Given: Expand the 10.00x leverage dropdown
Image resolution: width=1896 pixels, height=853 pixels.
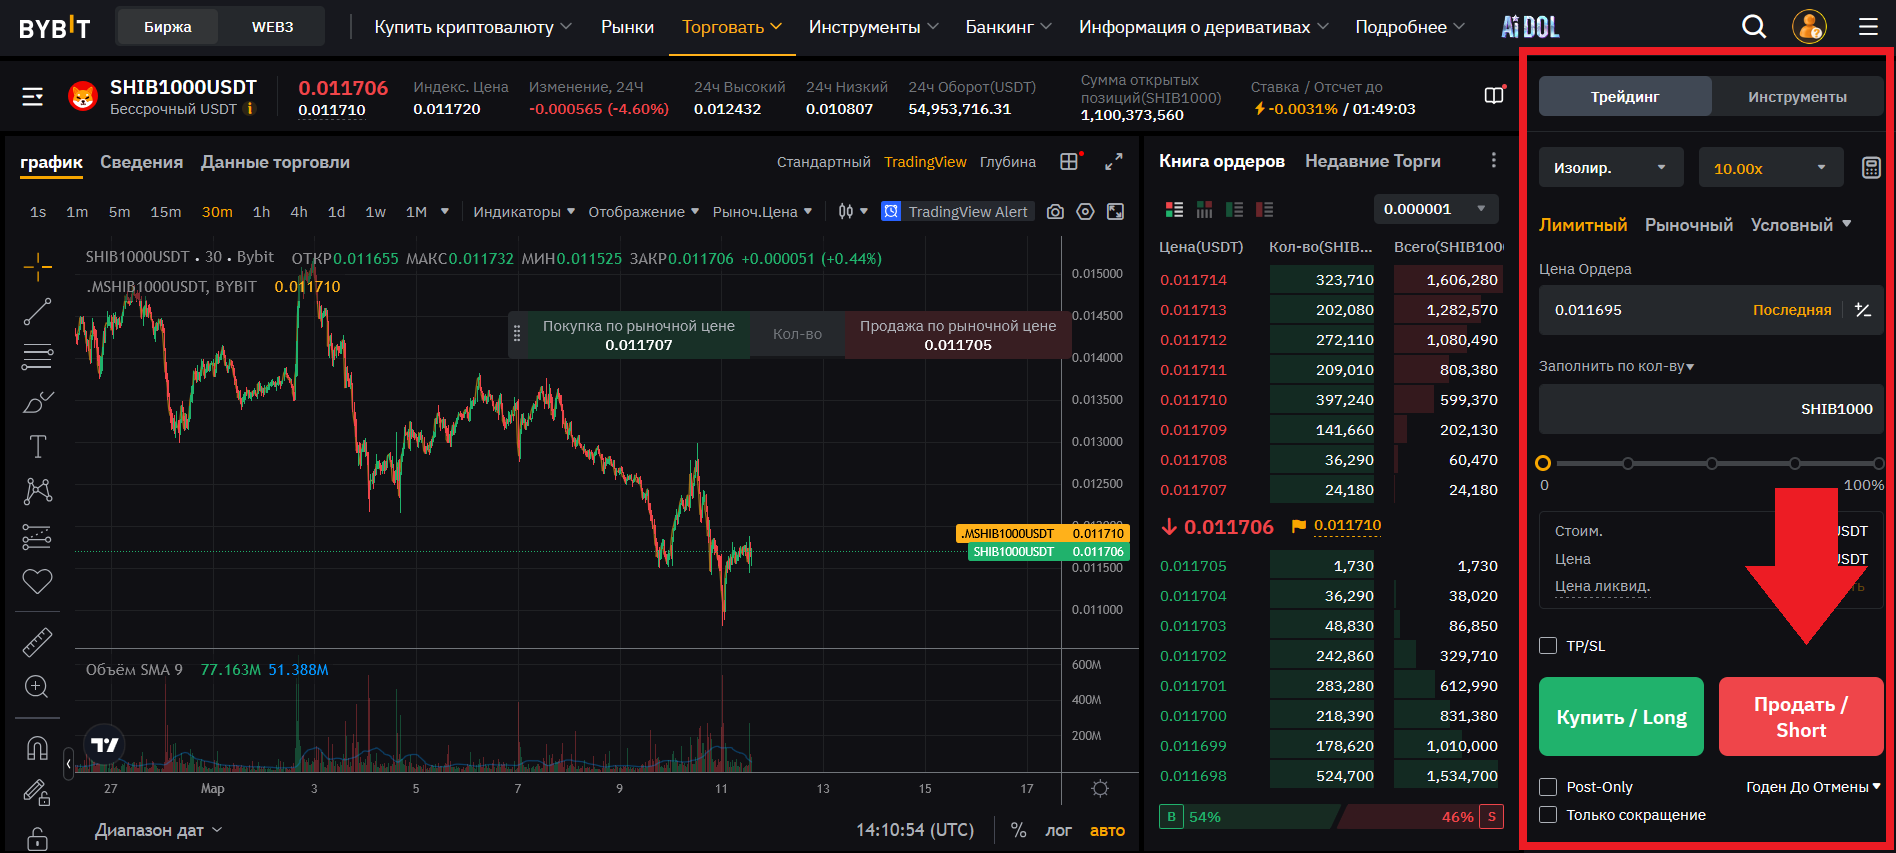Looking at the screenshot, I should (1770, 168).
